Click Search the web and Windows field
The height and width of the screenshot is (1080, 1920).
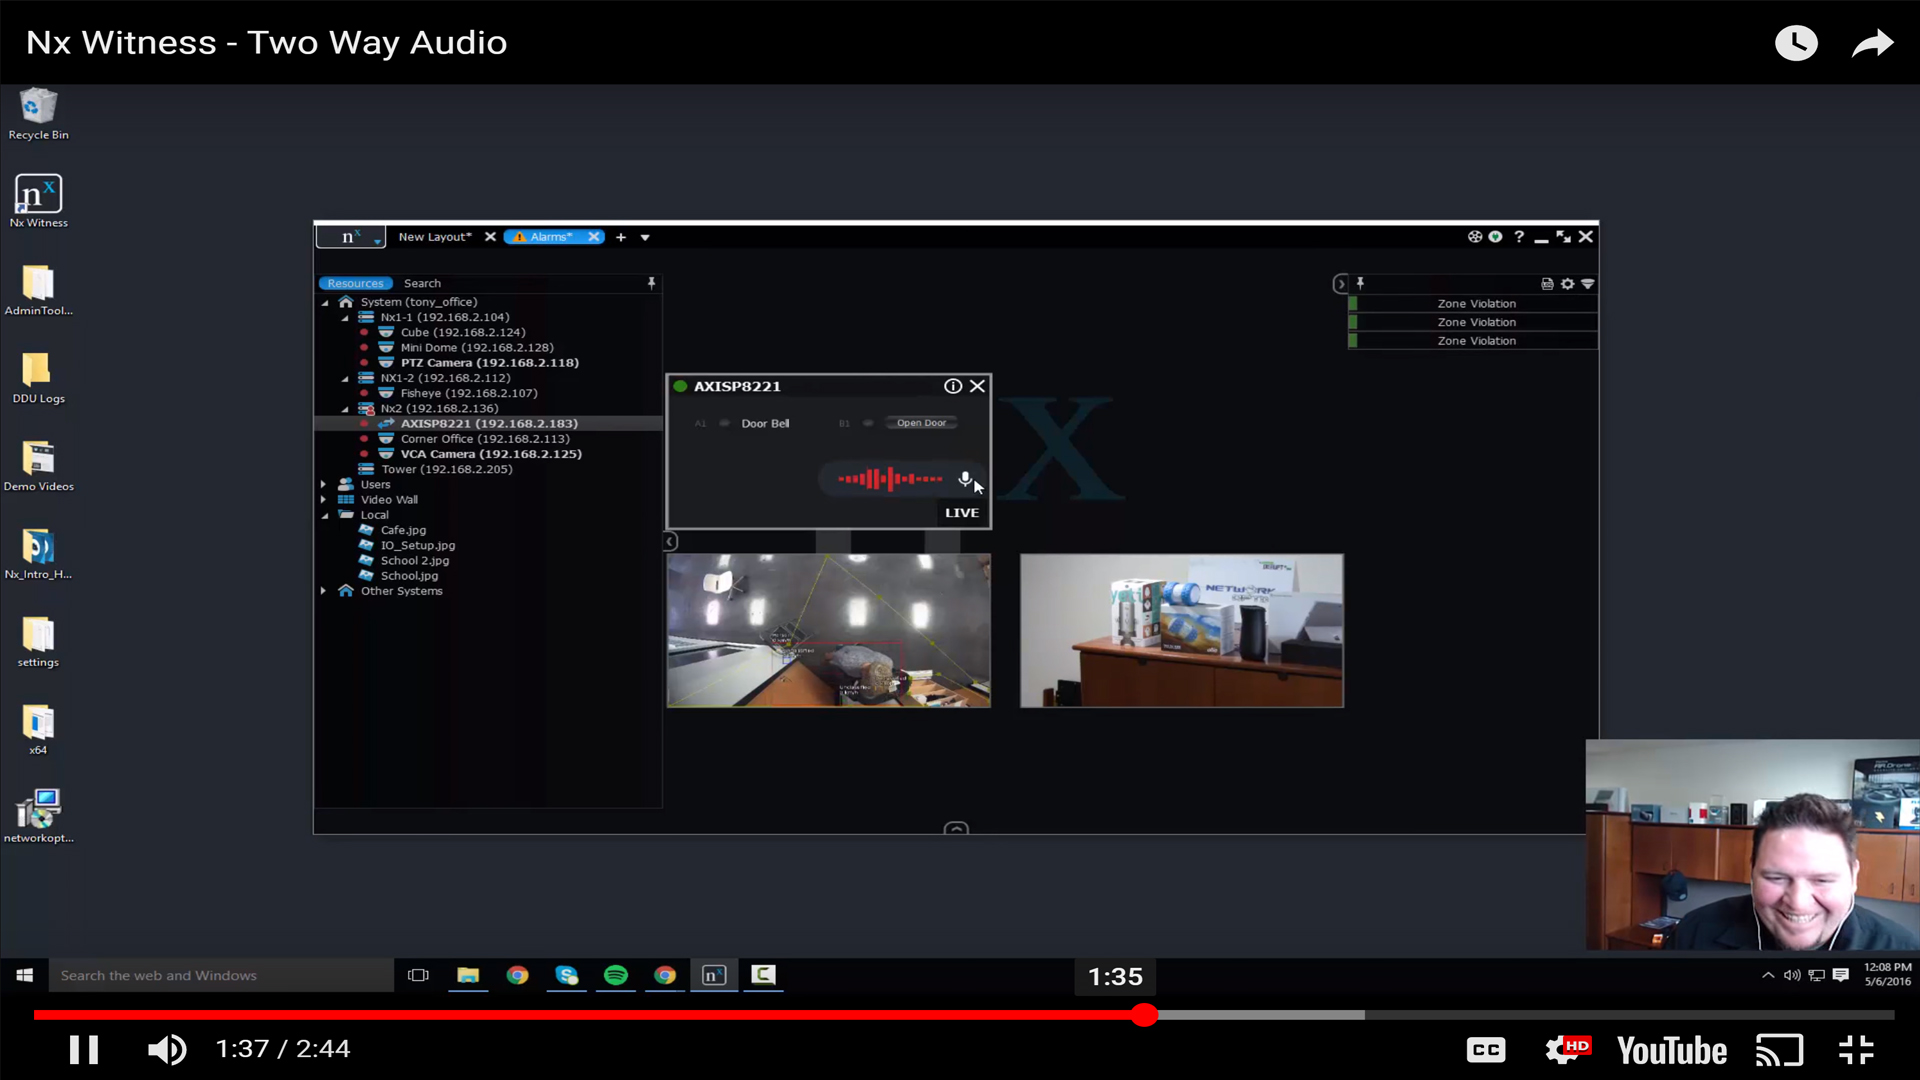pos(221,975)
